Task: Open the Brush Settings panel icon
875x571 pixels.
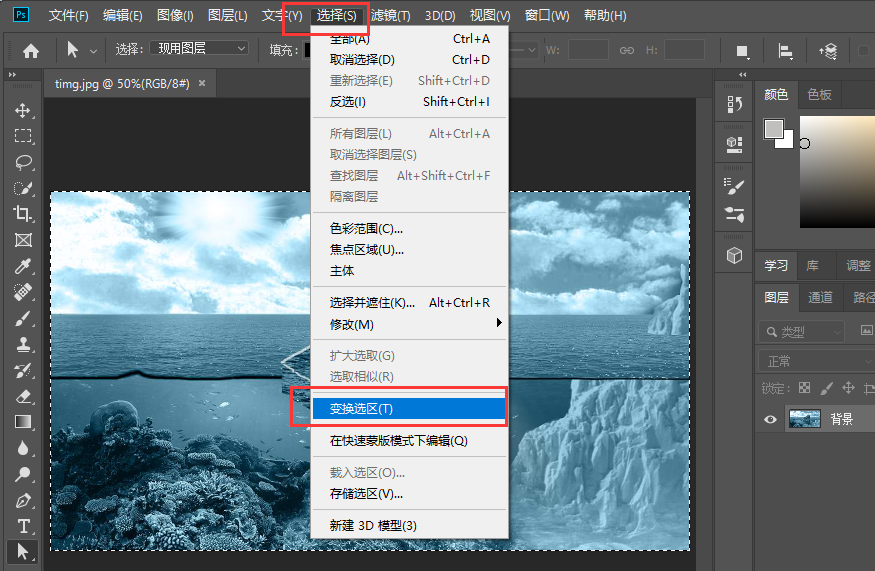Action: point(734,186)
